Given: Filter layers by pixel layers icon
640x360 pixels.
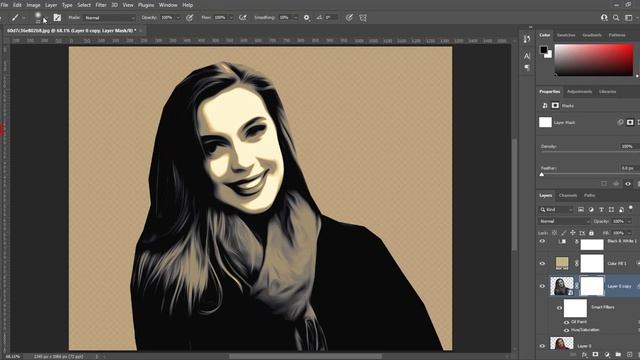Looking at the screenshot, I should [581, 209].
